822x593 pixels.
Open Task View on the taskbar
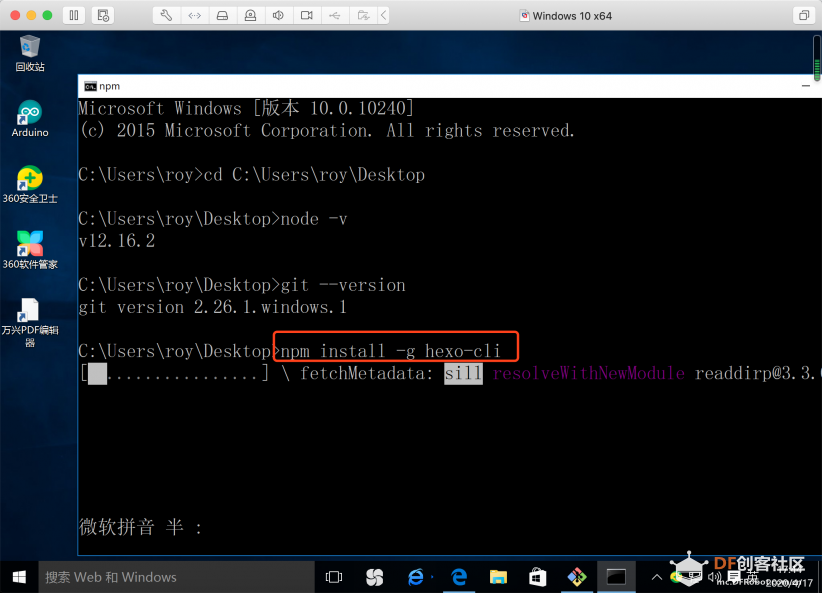pos(334,577)
